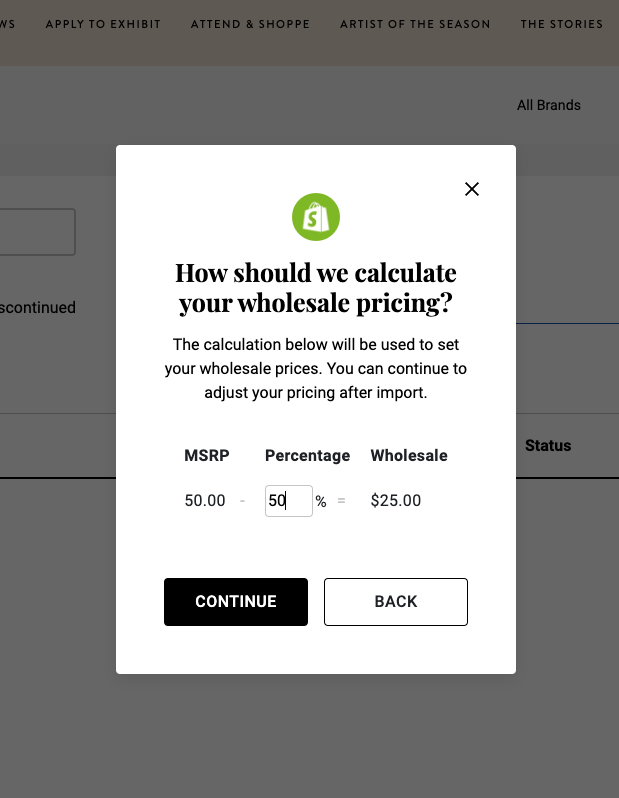Viewport: 619px width, 798px height.
Task: Click the MSRP value 50.00
Action: click(x=205, y=501)
